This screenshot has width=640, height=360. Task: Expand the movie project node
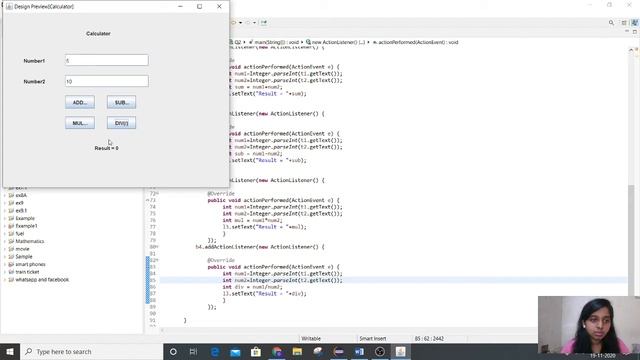(x=5, y=249)
